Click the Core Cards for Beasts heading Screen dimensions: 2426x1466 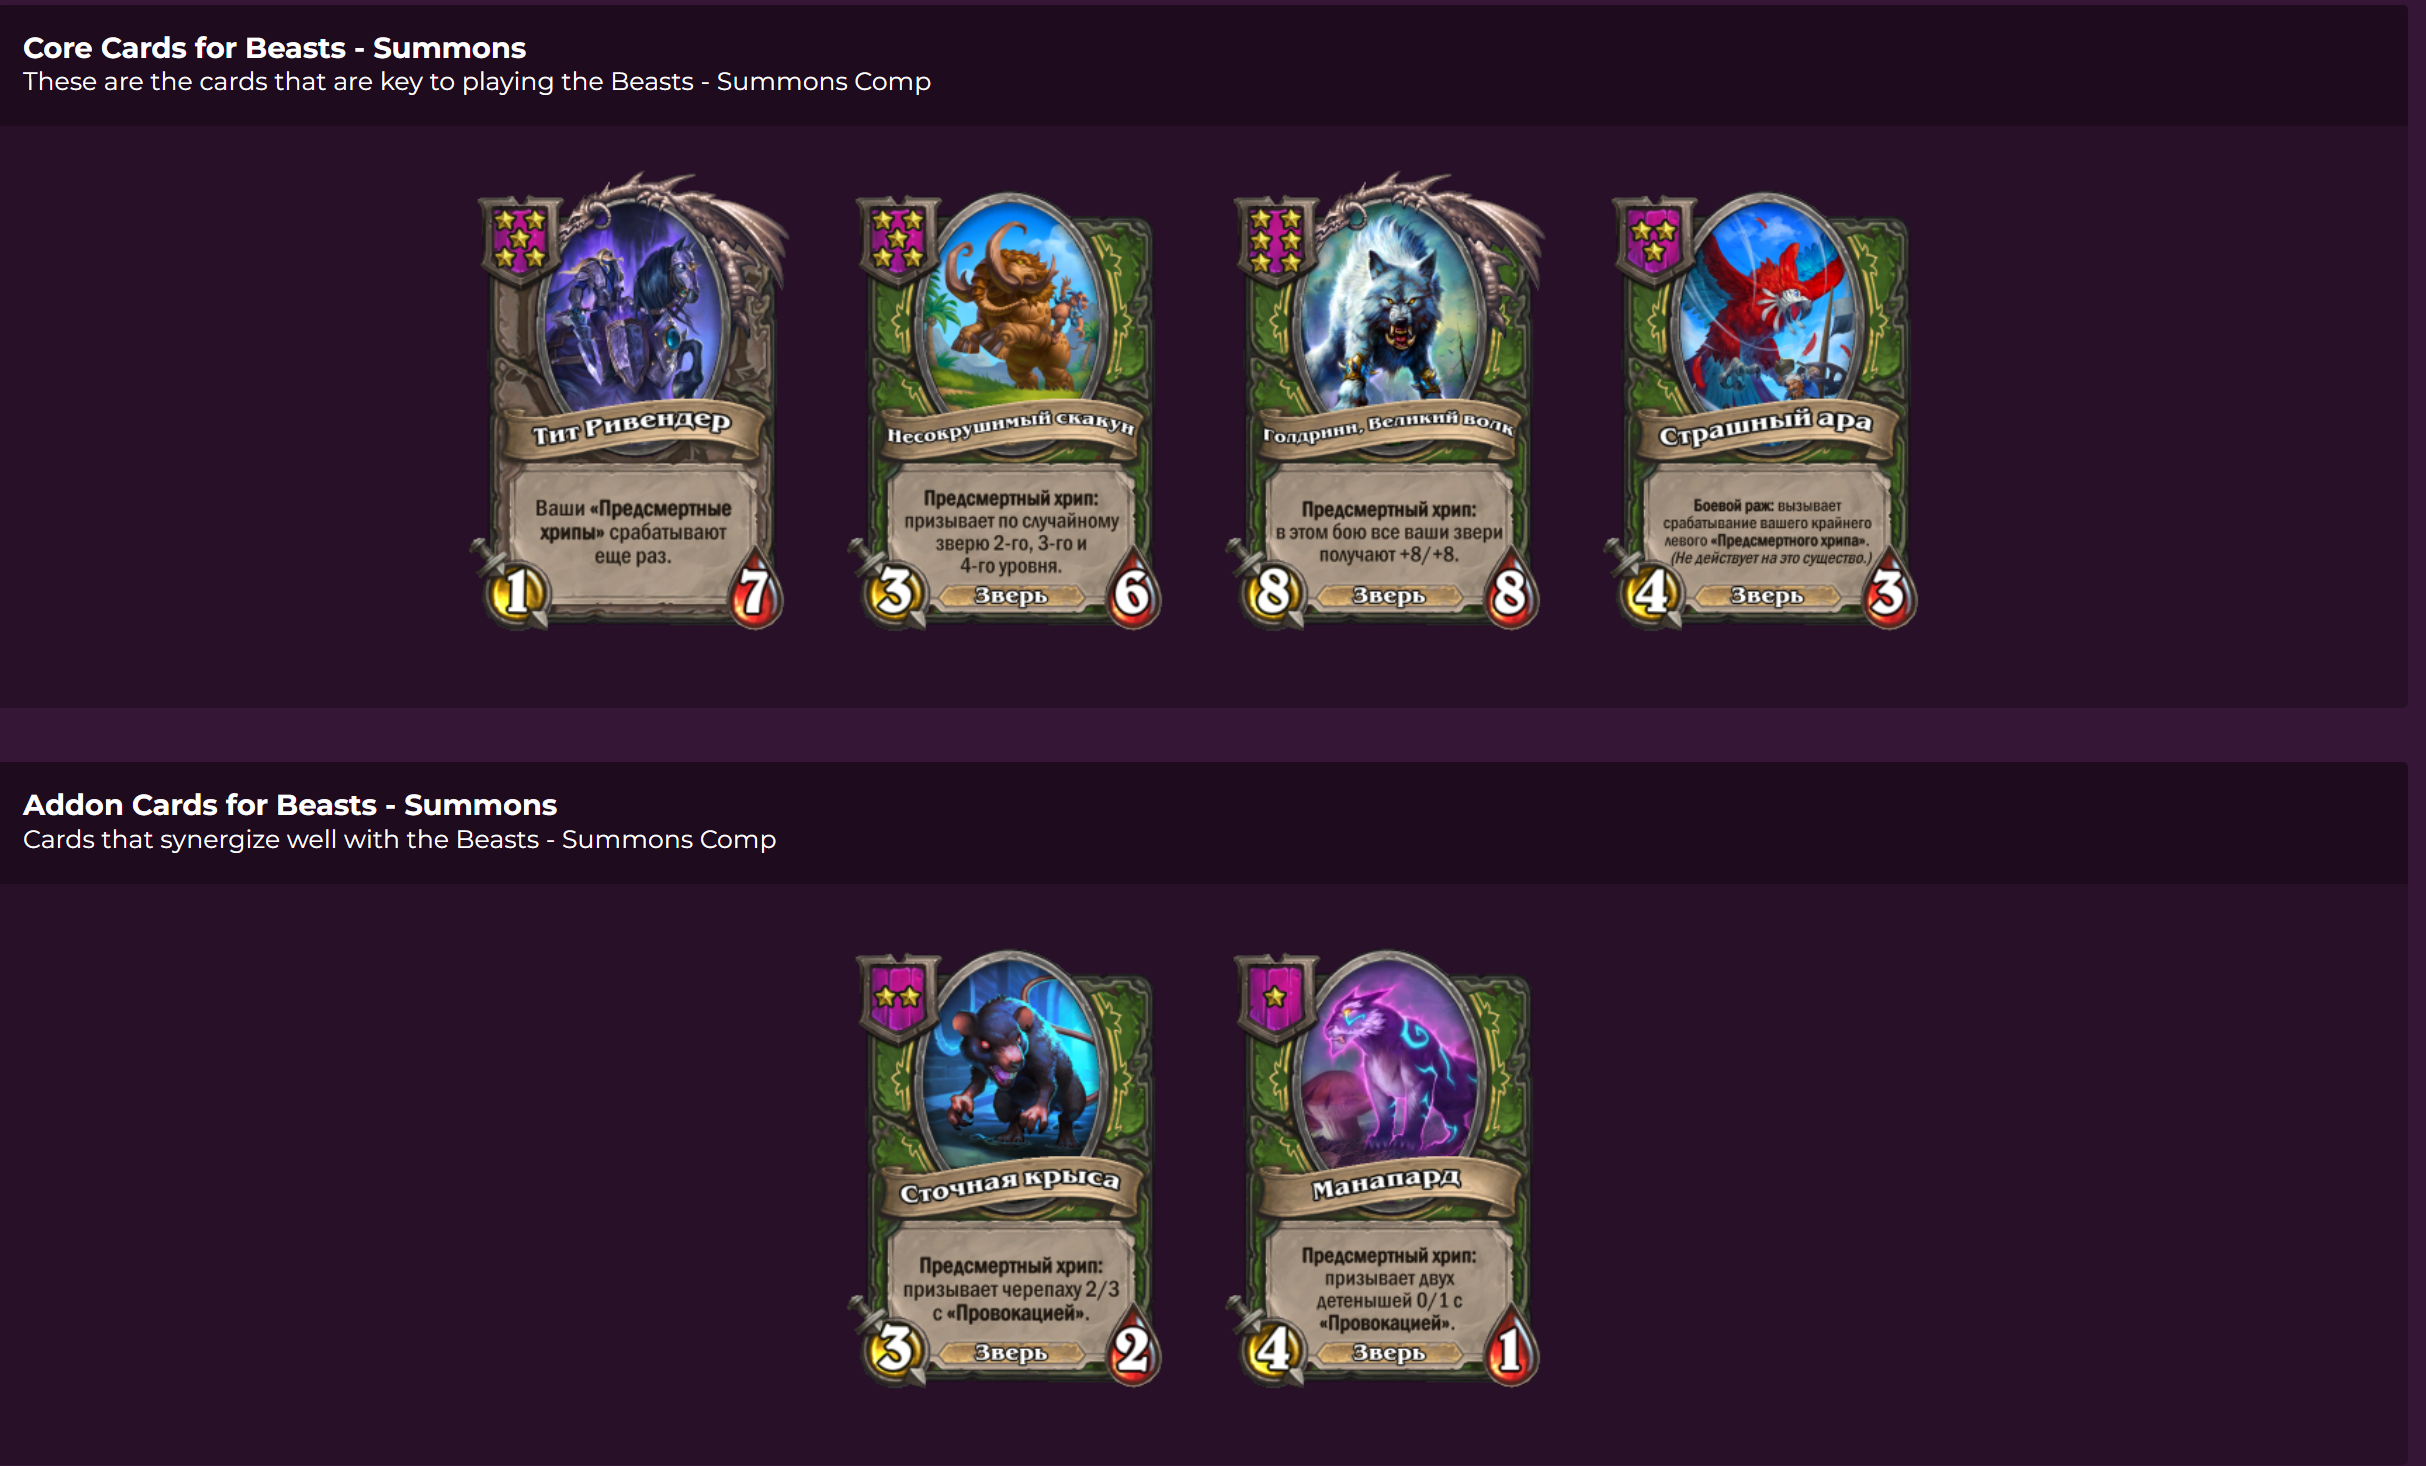tap(274, 48)
